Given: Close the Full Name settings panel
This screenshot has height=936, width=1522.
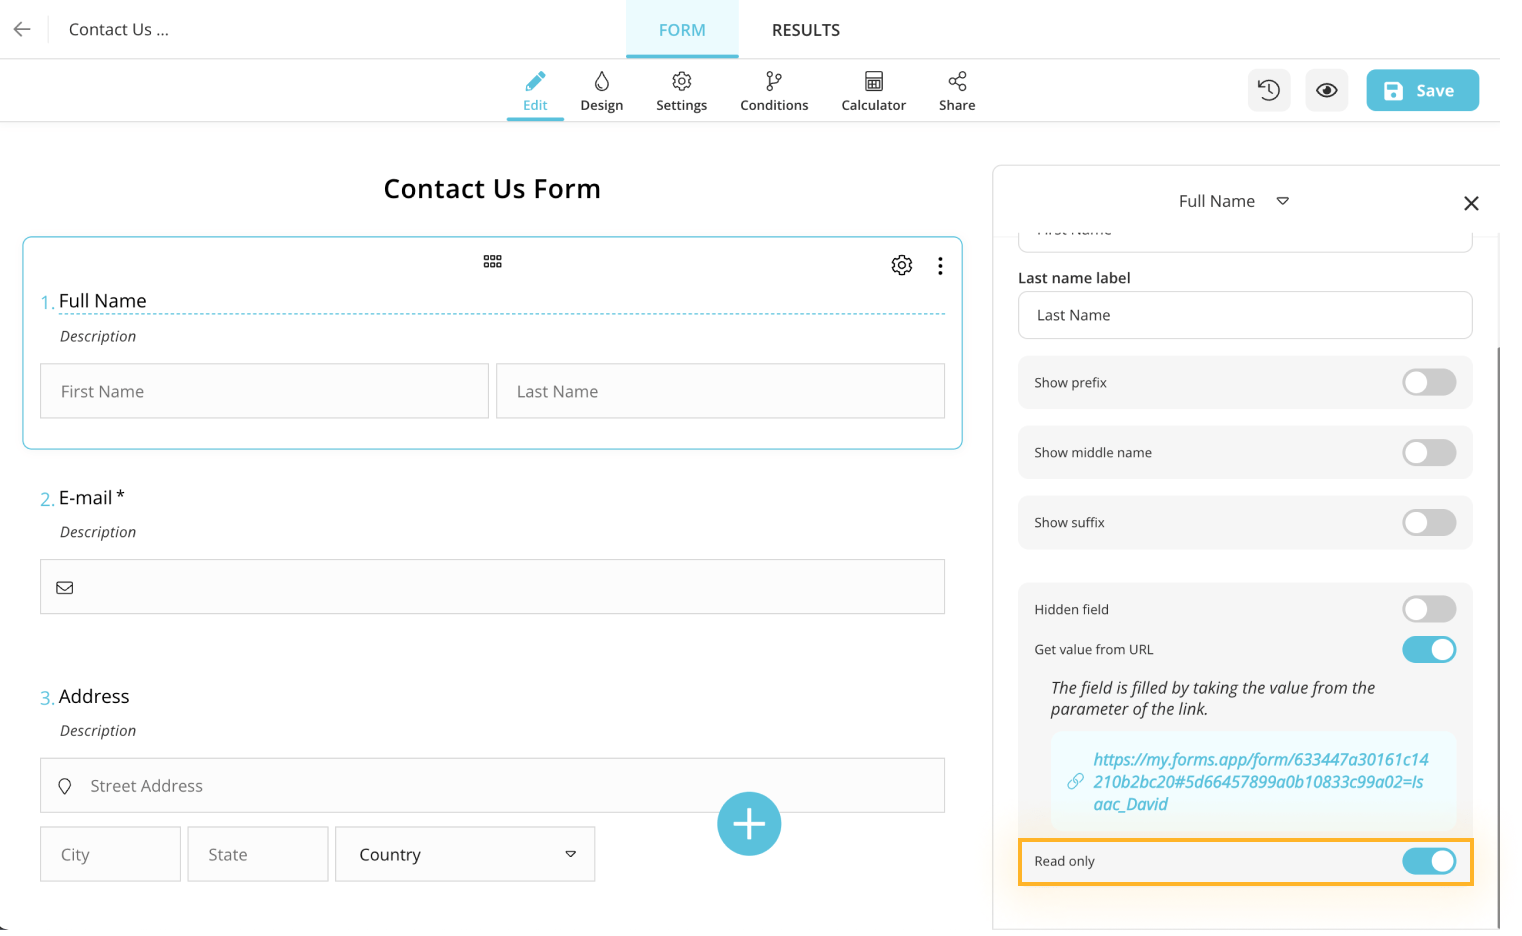Looking at the screenshot, I should (x=1471, y=203).
